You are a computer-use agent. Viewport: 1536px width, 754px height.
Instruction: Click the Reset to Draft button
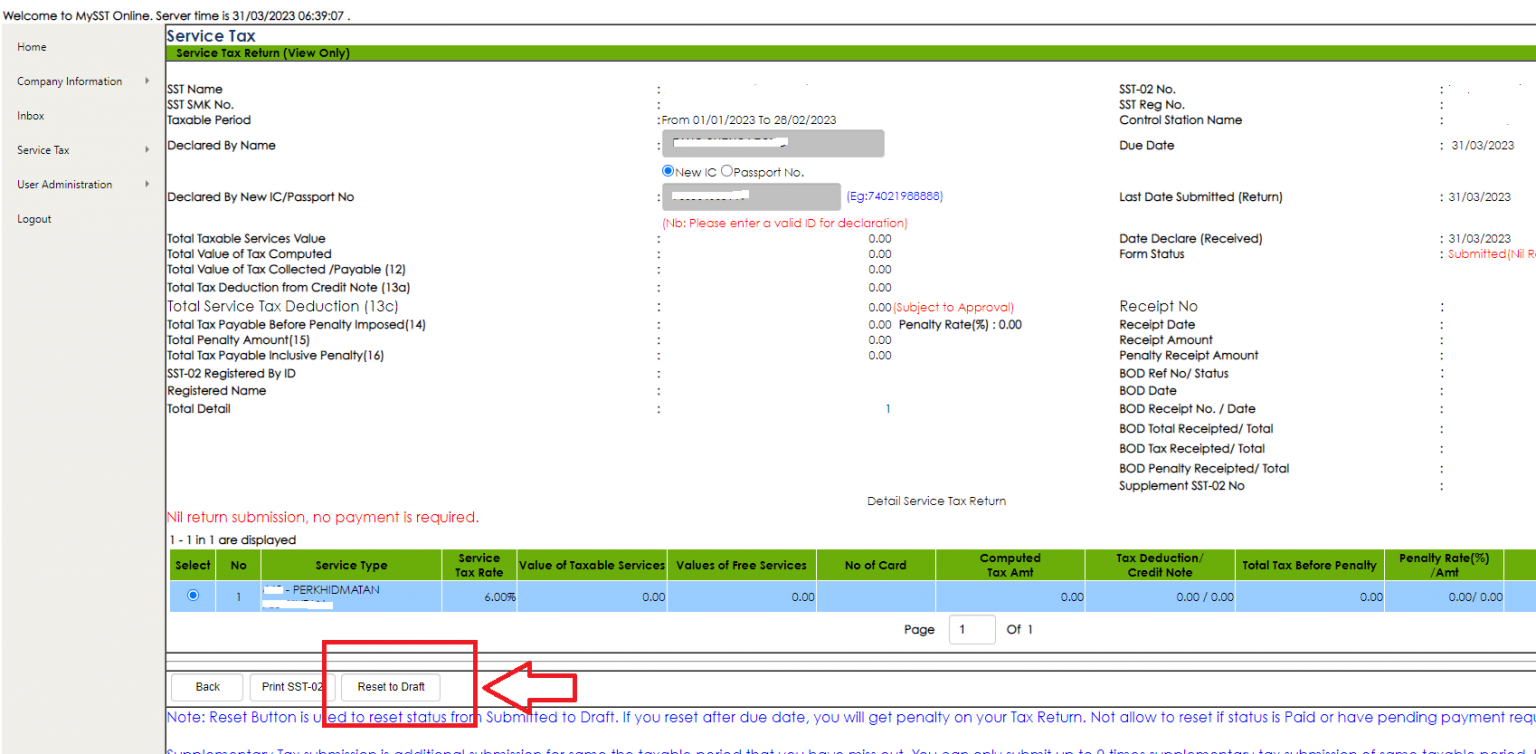pyautogui.click(x=389, y=687)
